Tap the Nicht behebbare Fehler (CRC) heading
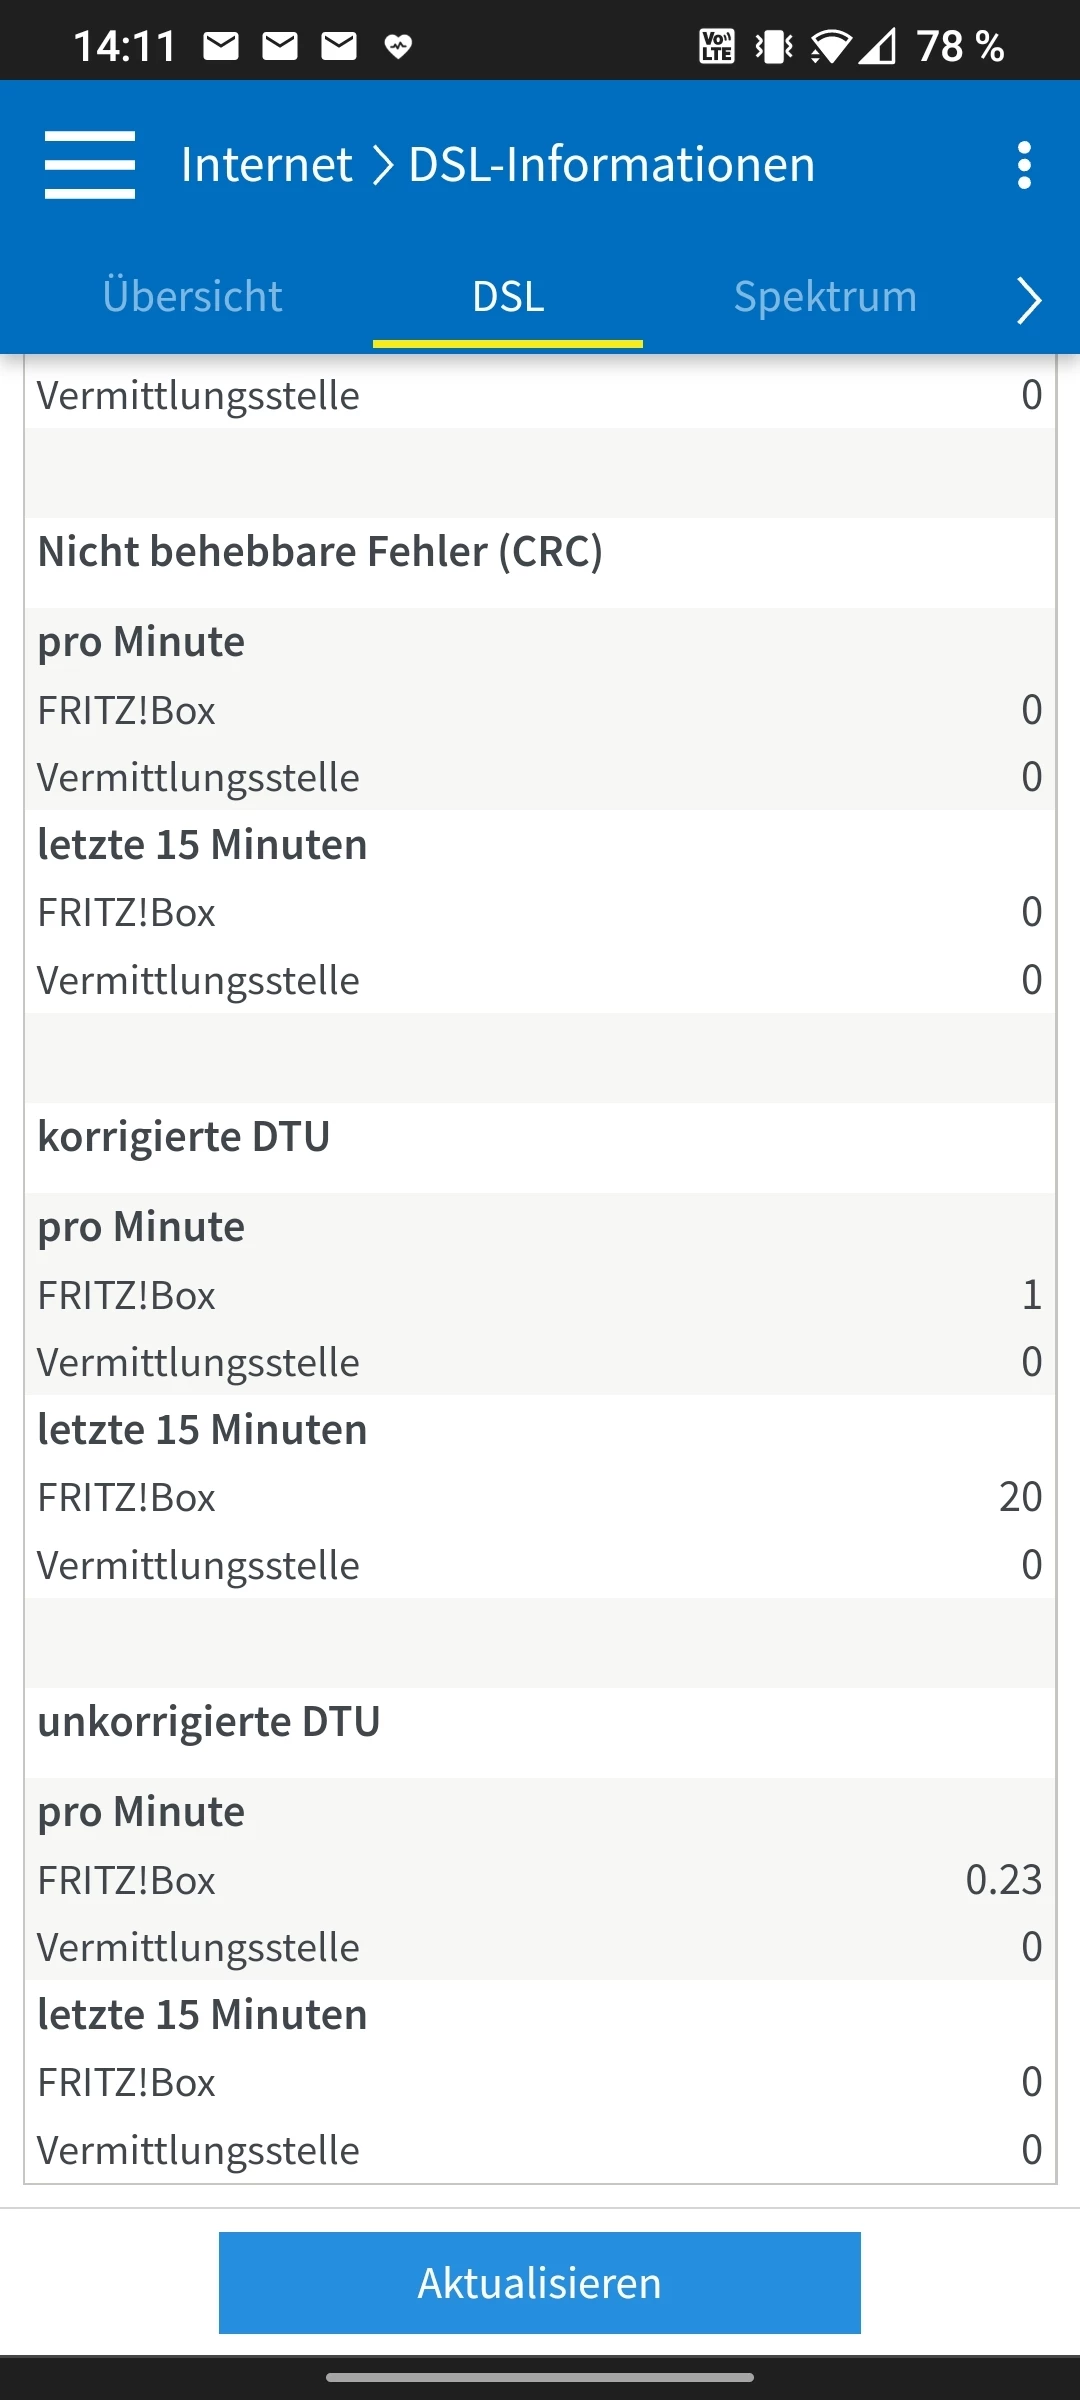This screenshot has width=1080, height=2400. pyautogui.click(x=320, y=552)
